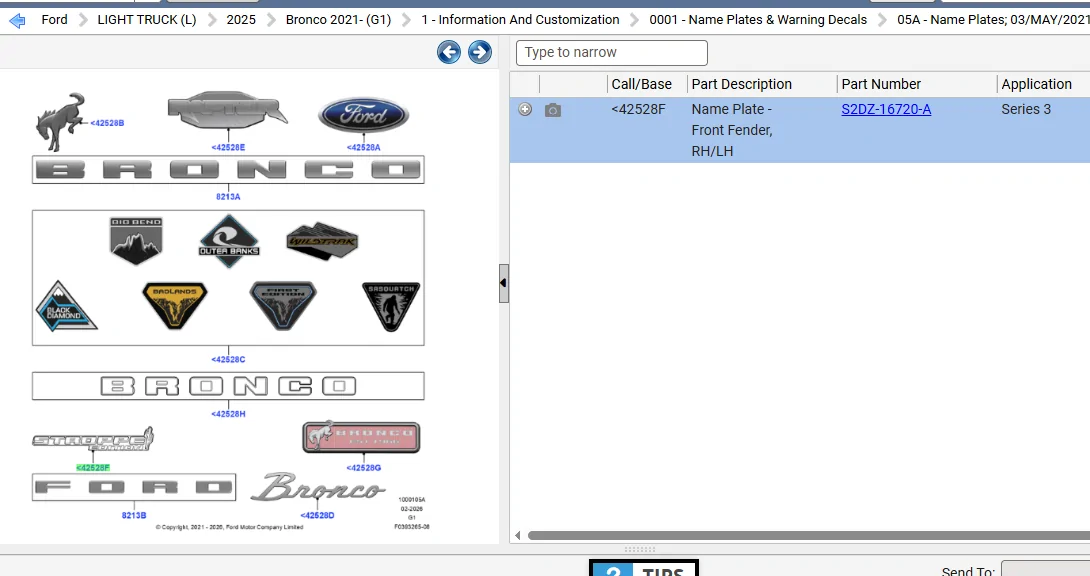The width and height of the screenshot is (1090, 576).
Task: Collapse the illustration panel splitter arrow
Action: [x=503, y=283]
